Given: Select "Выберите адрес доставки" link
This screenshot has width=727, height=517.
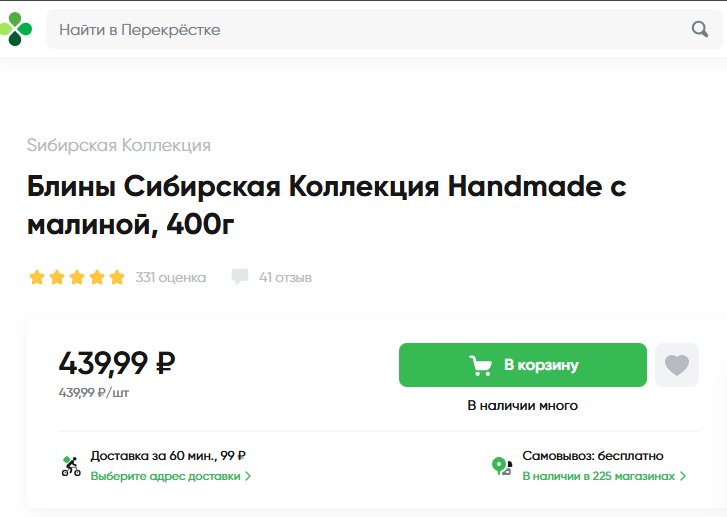Looking at the screenshot, I should pyautogui.click(x=166, y=476).
